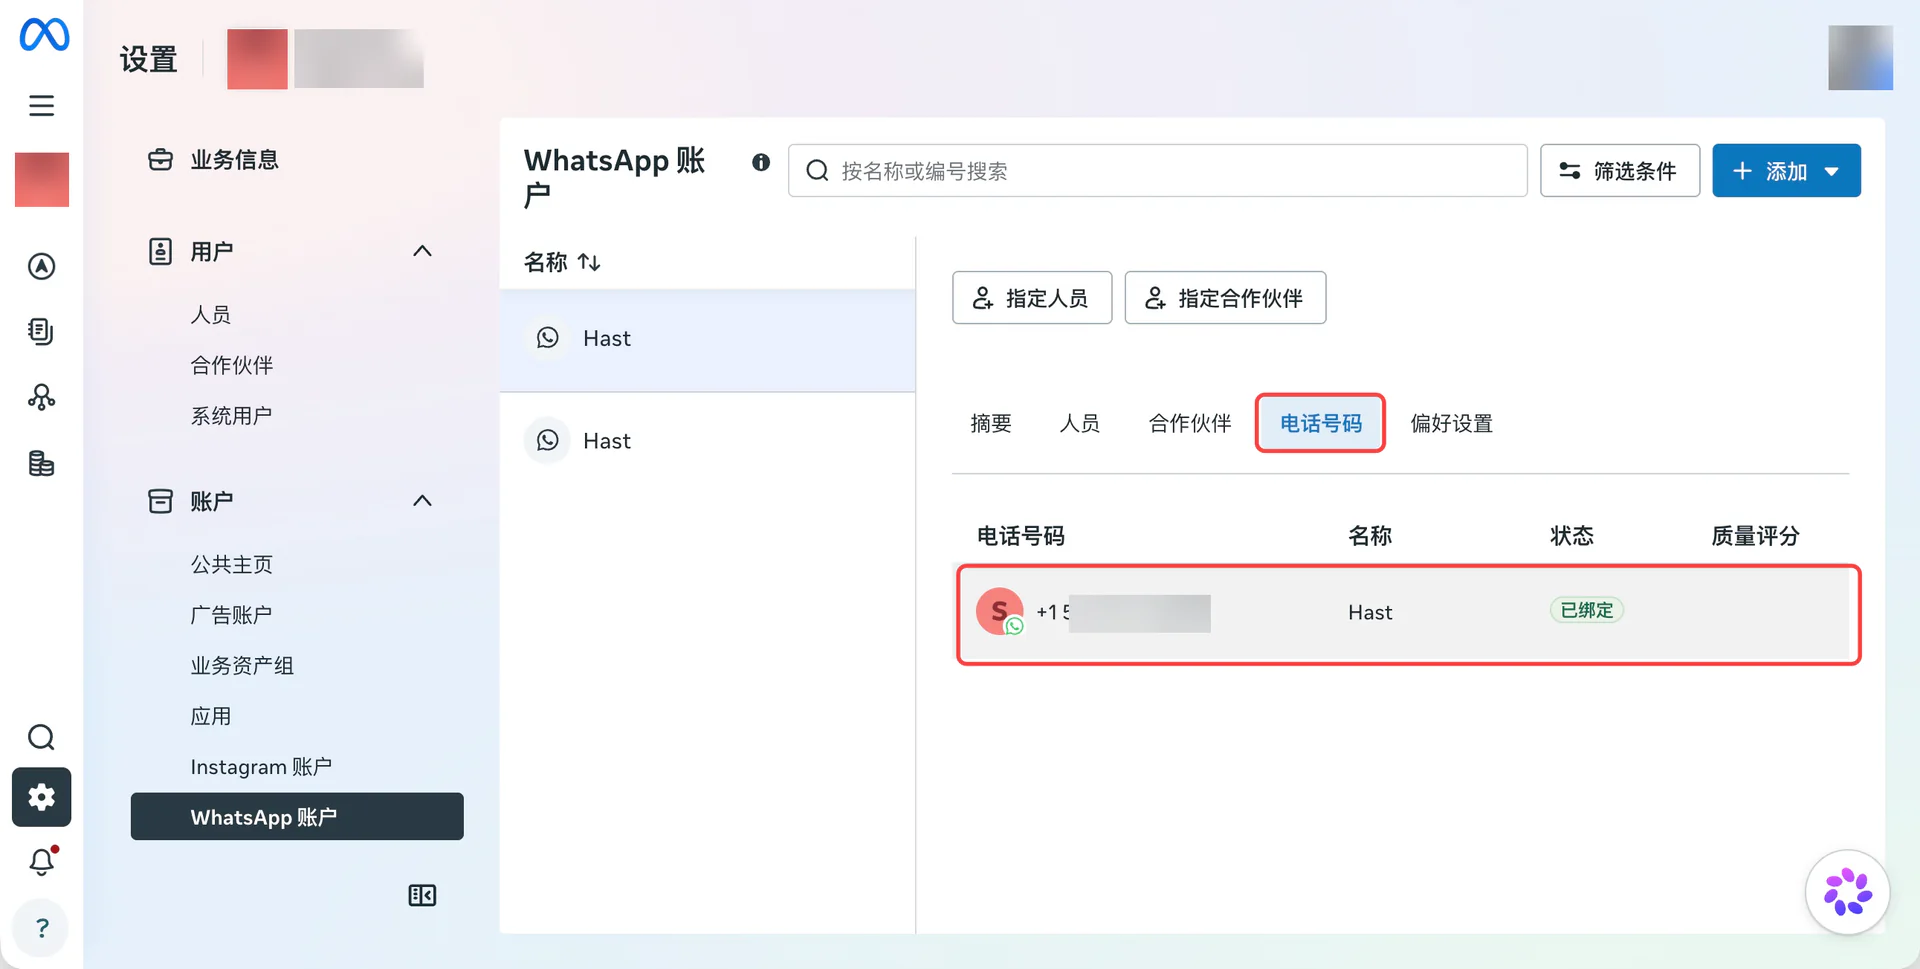Image resolution: width=1920 pixels, height=969 pixels.
Task: Open 公共主页 in the sidebar
Action: tap(232, 565)
